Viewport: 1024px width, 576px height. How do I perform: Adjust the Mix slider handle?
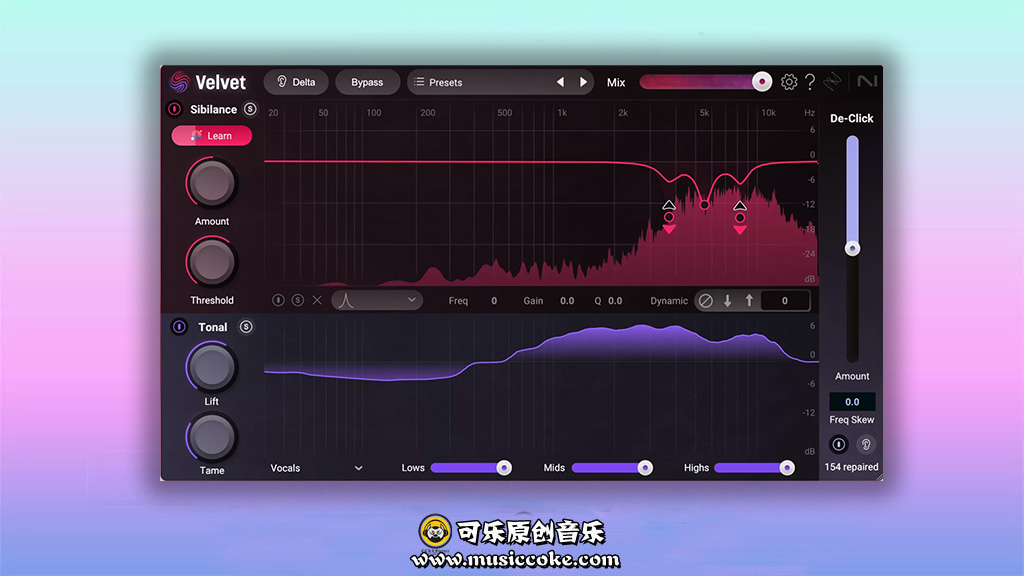click(761, 82)
